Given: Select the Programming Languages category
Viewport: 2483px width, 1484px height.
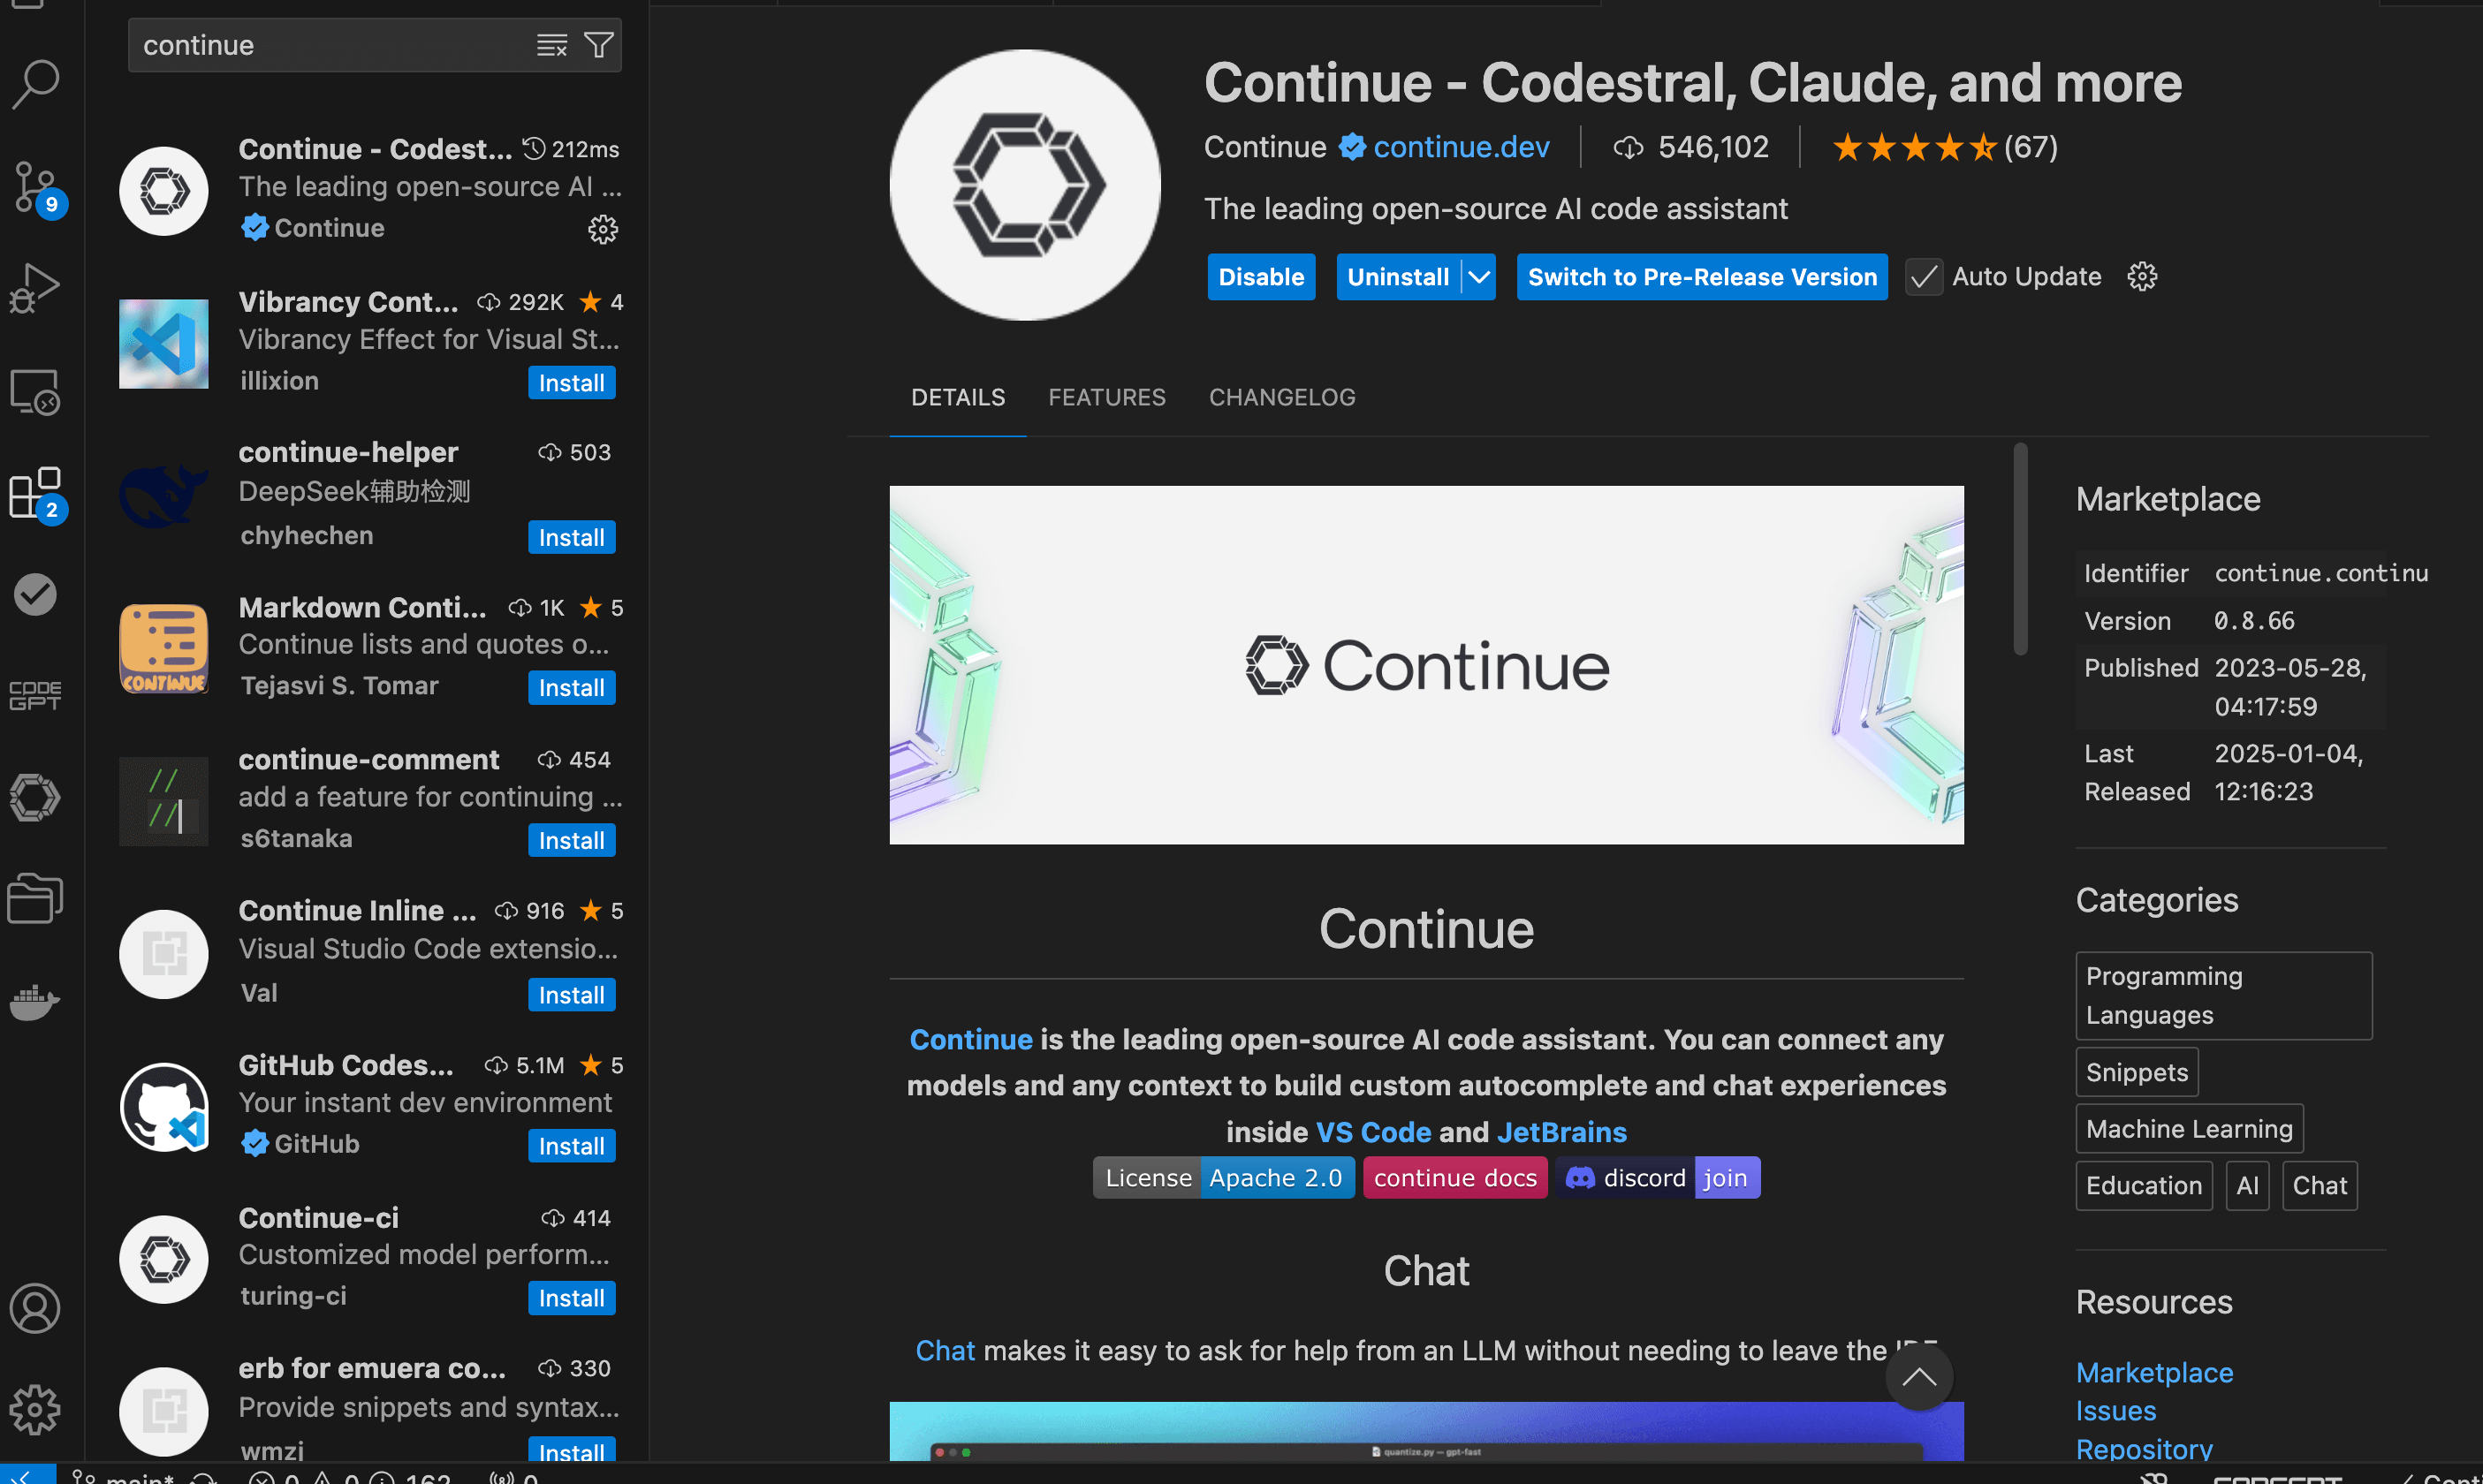Looking at the screenshot, I should pos(2224,996).
